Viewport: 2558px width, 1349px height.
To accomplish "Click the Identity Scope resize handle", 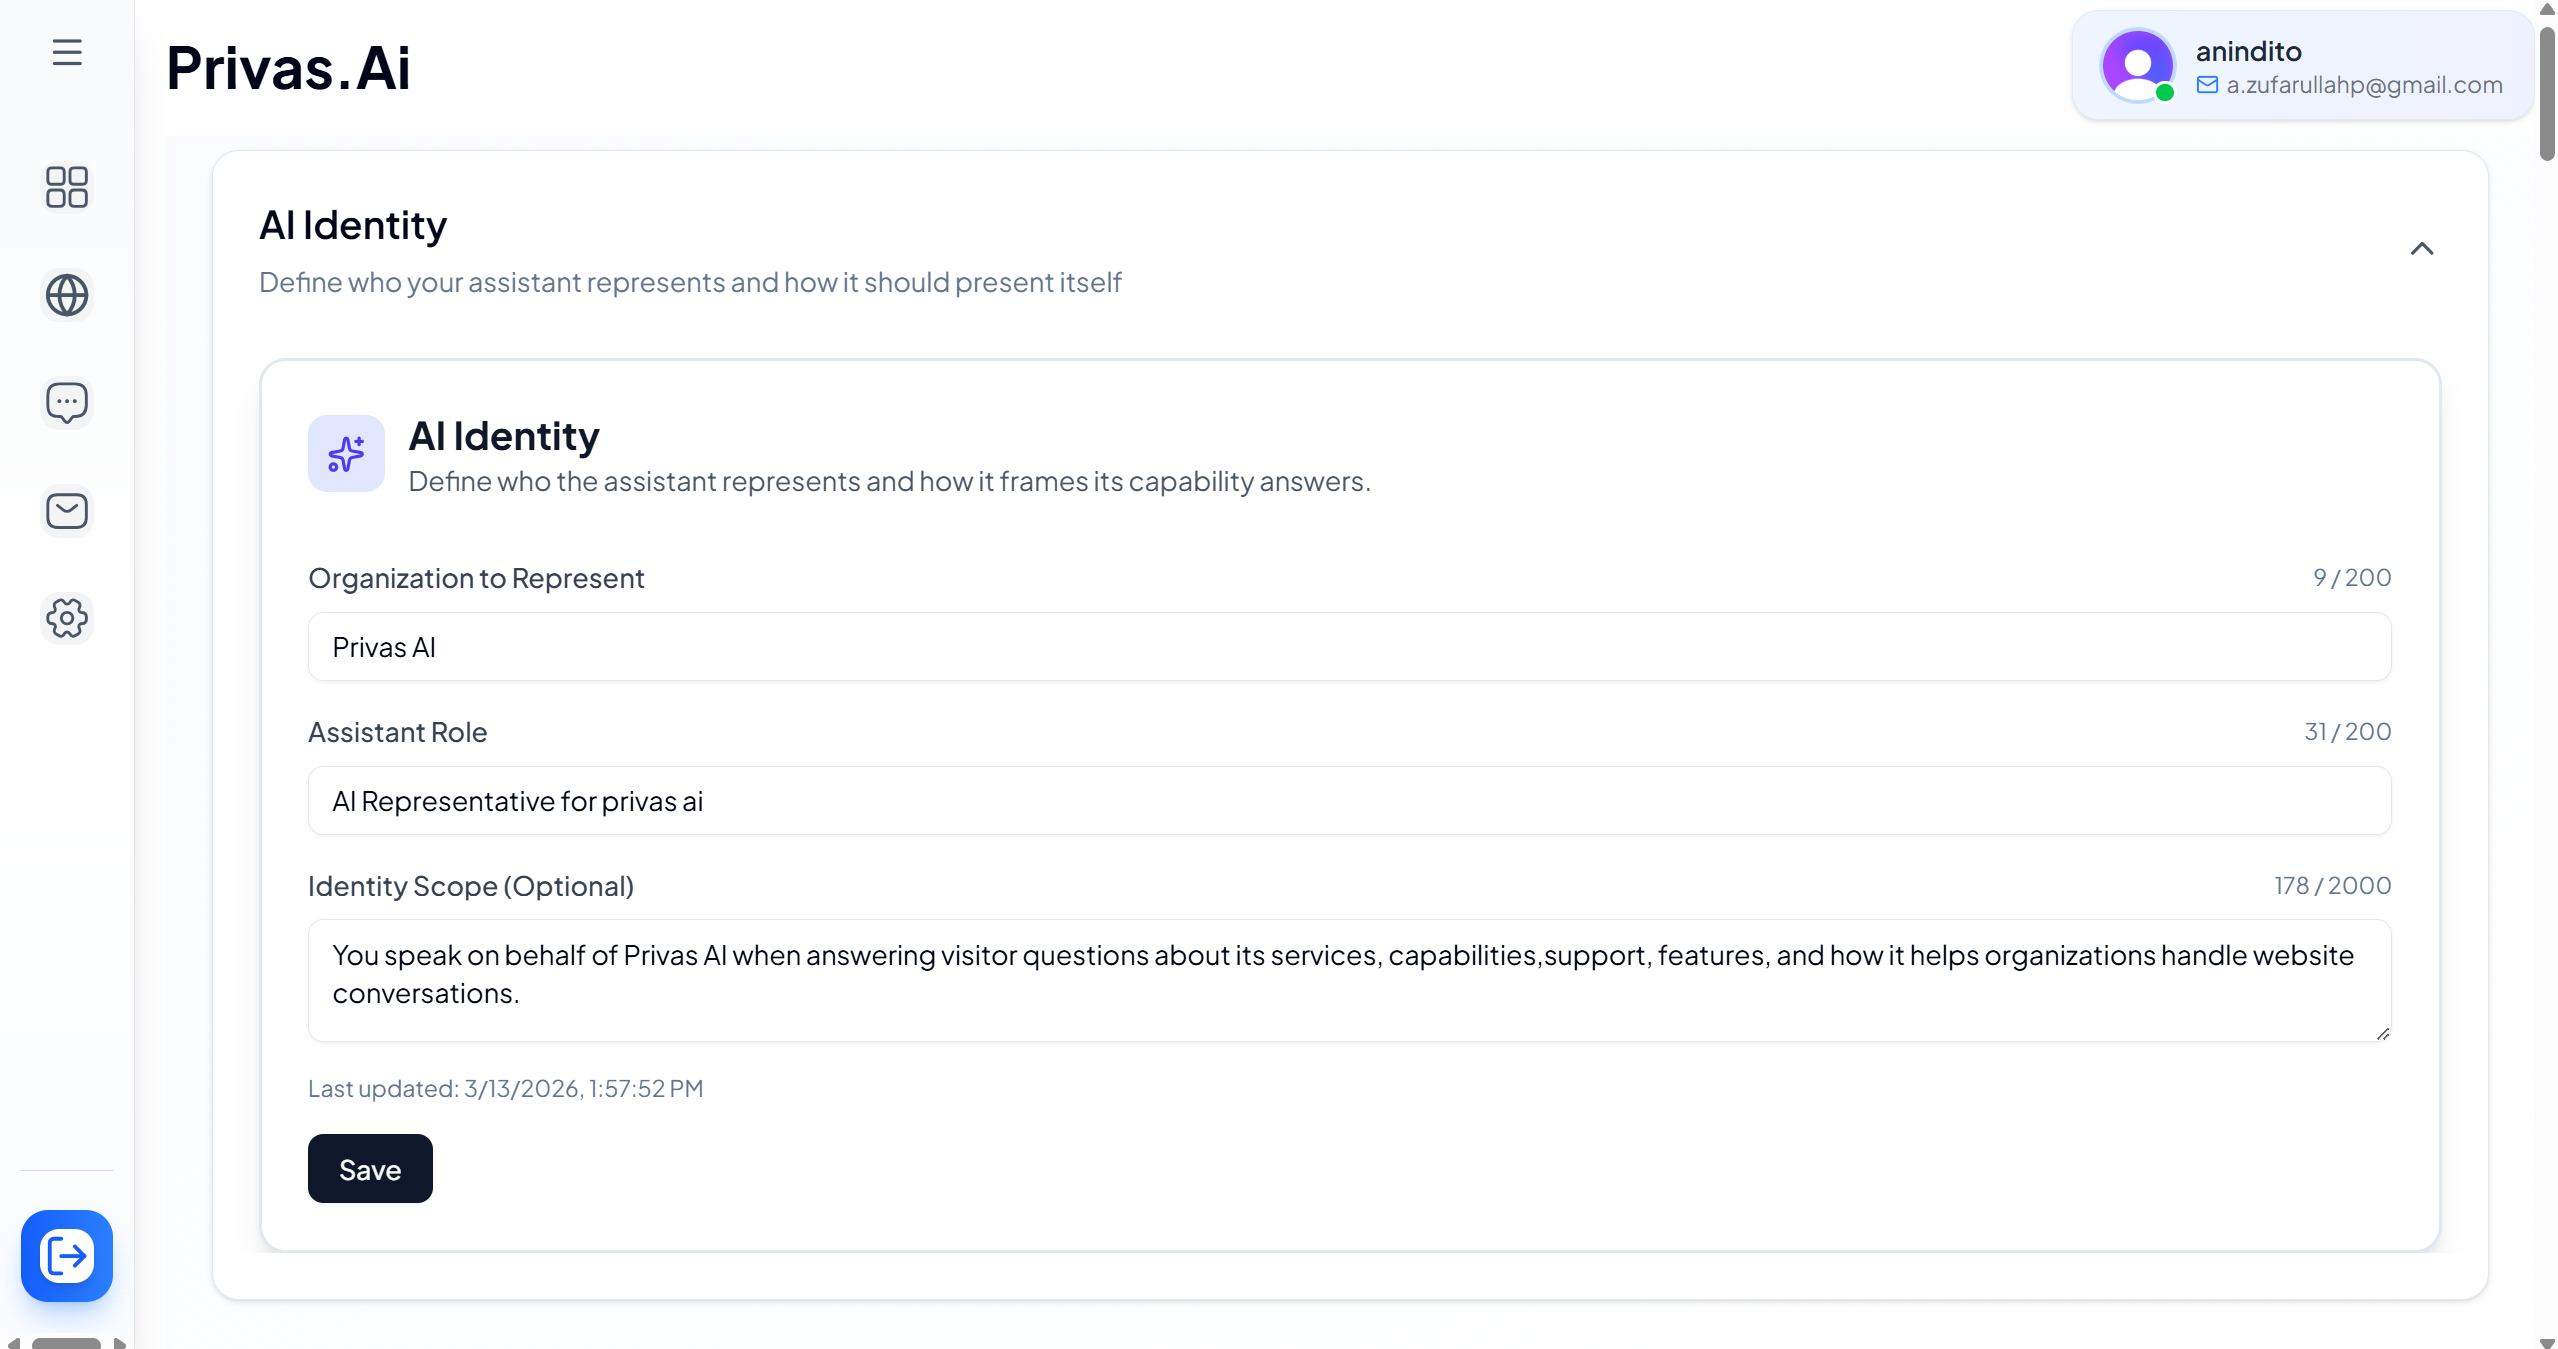I will (x=2383, y=1034).
